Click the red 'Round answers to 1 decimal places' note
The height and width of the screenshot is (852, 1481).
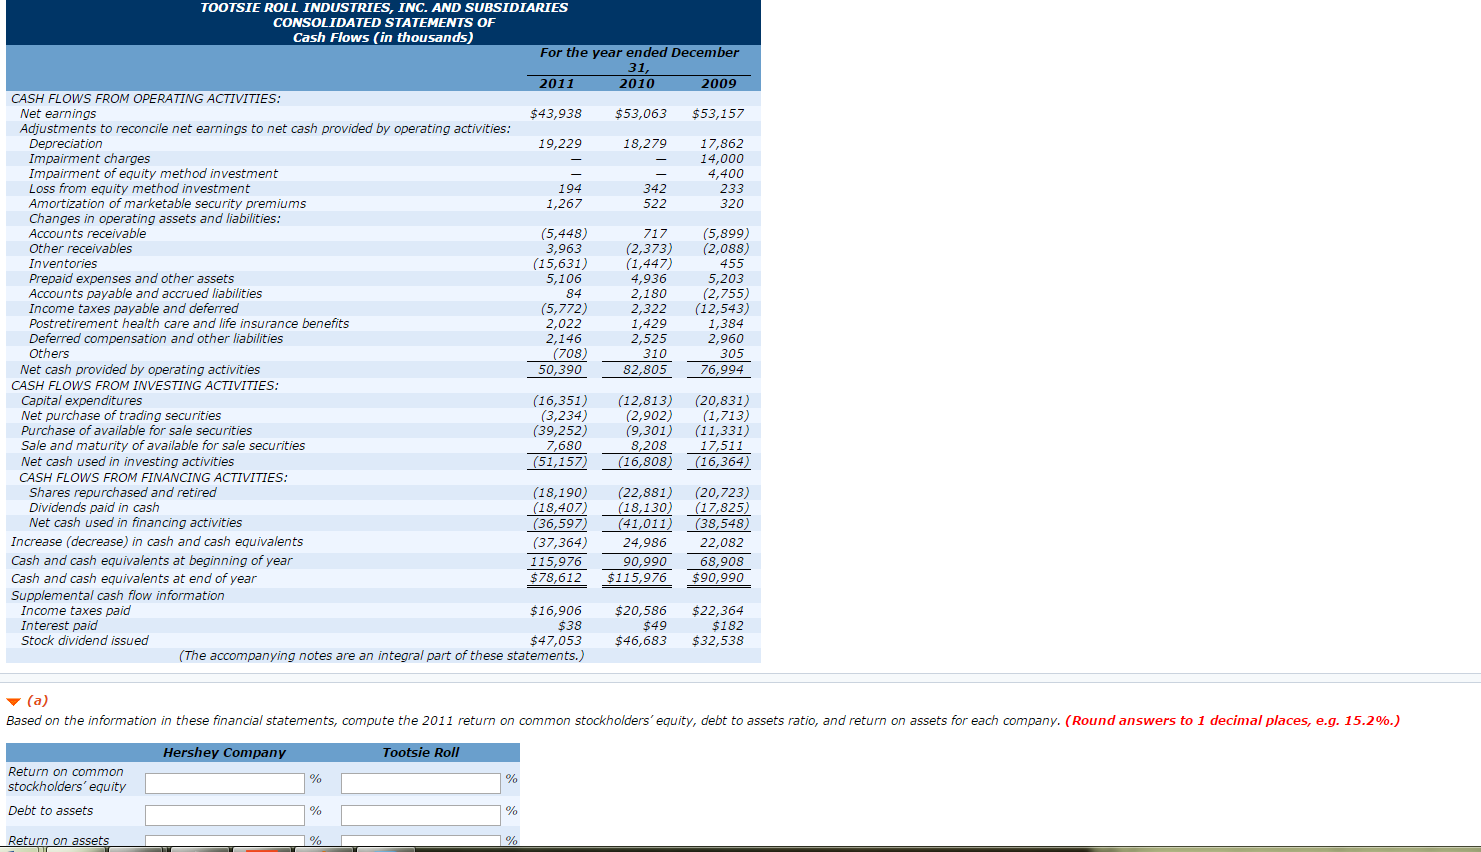(1233, 720)
